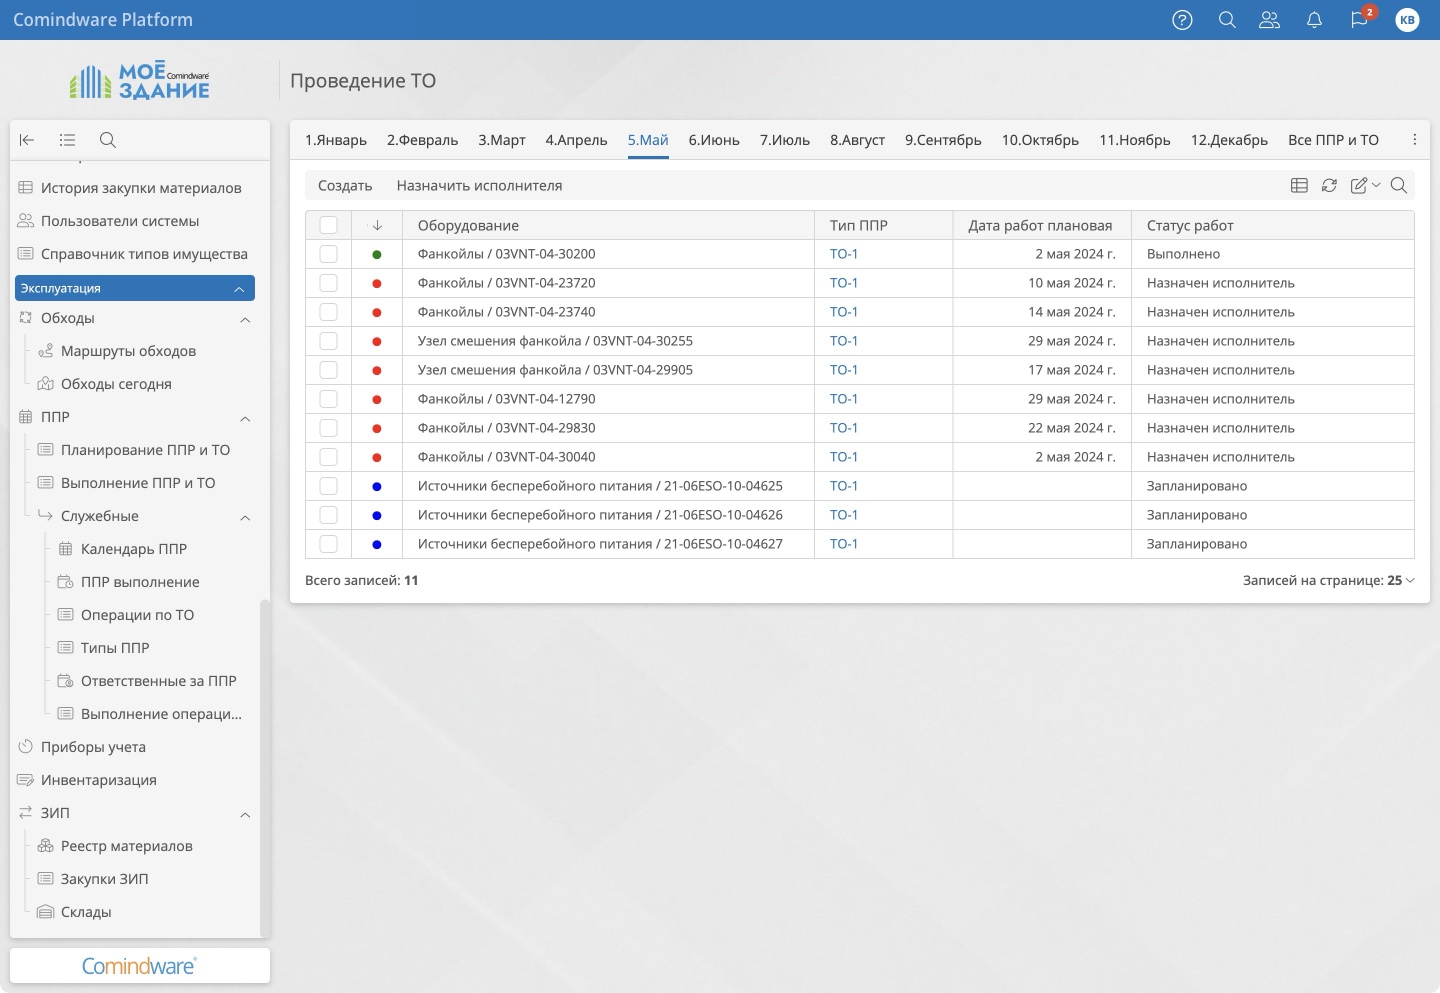Click red status dot of 03VNT-04-29830
Screen dimensions: 1440x993
click(x=377, y=429)
